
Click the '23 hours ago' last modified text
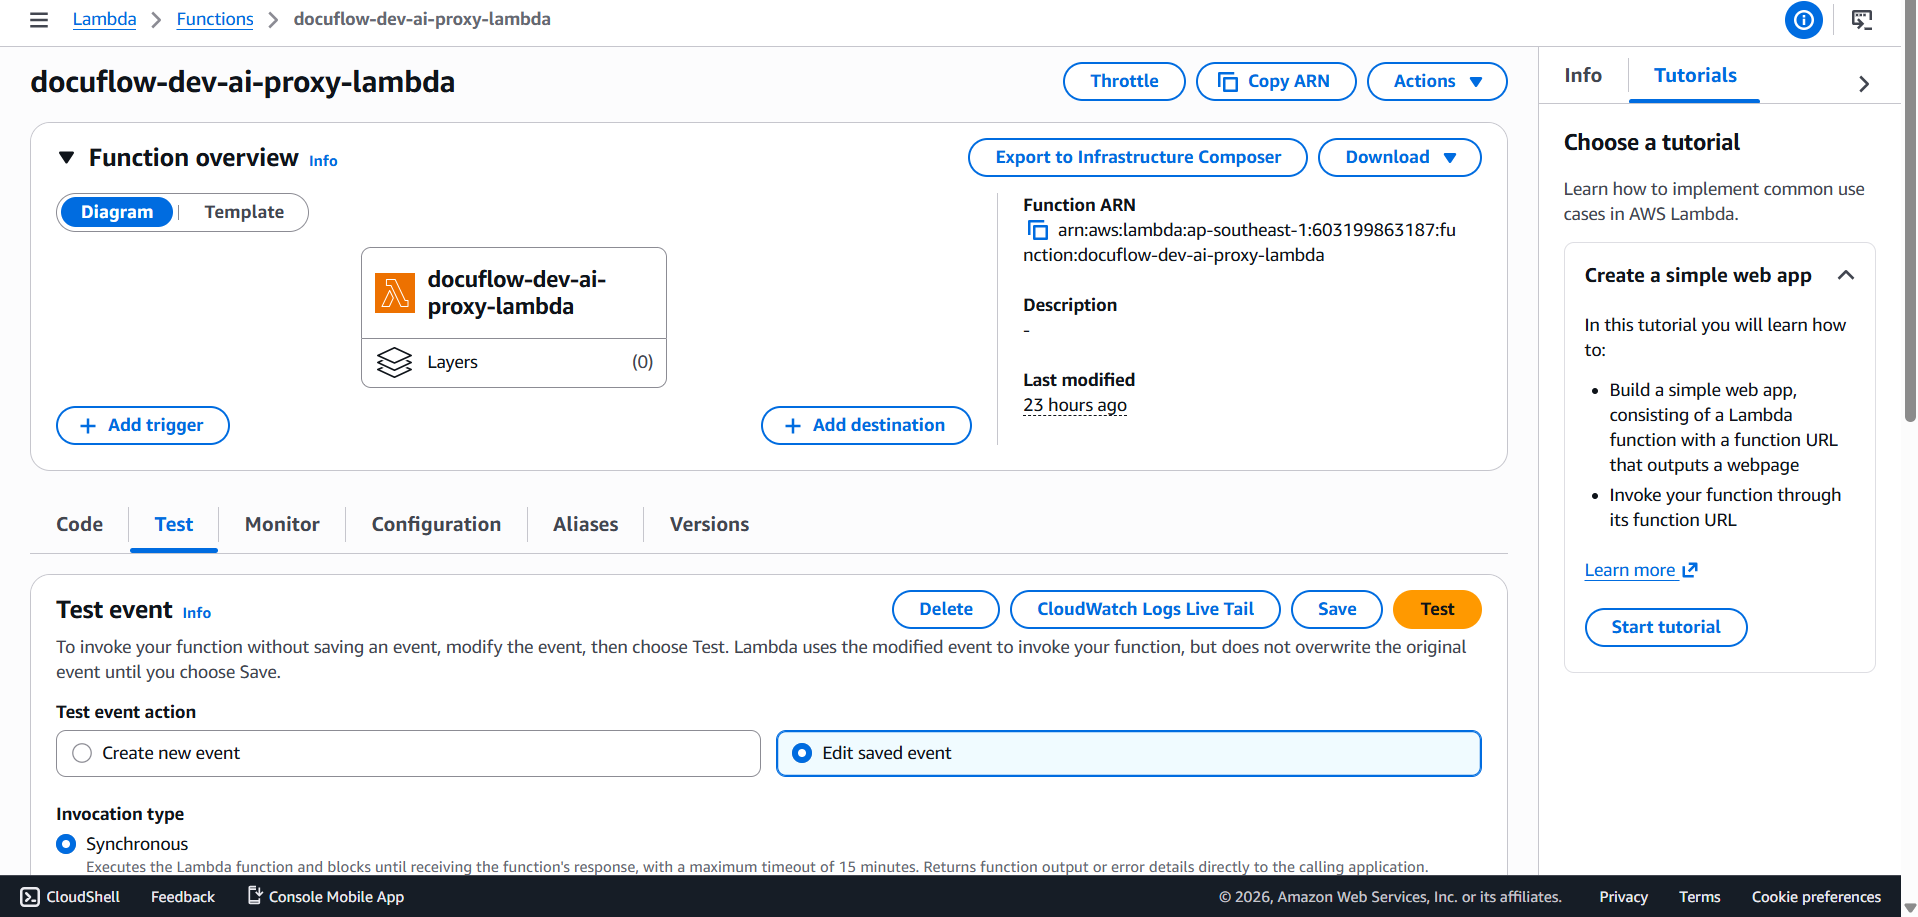[1075, 406]
